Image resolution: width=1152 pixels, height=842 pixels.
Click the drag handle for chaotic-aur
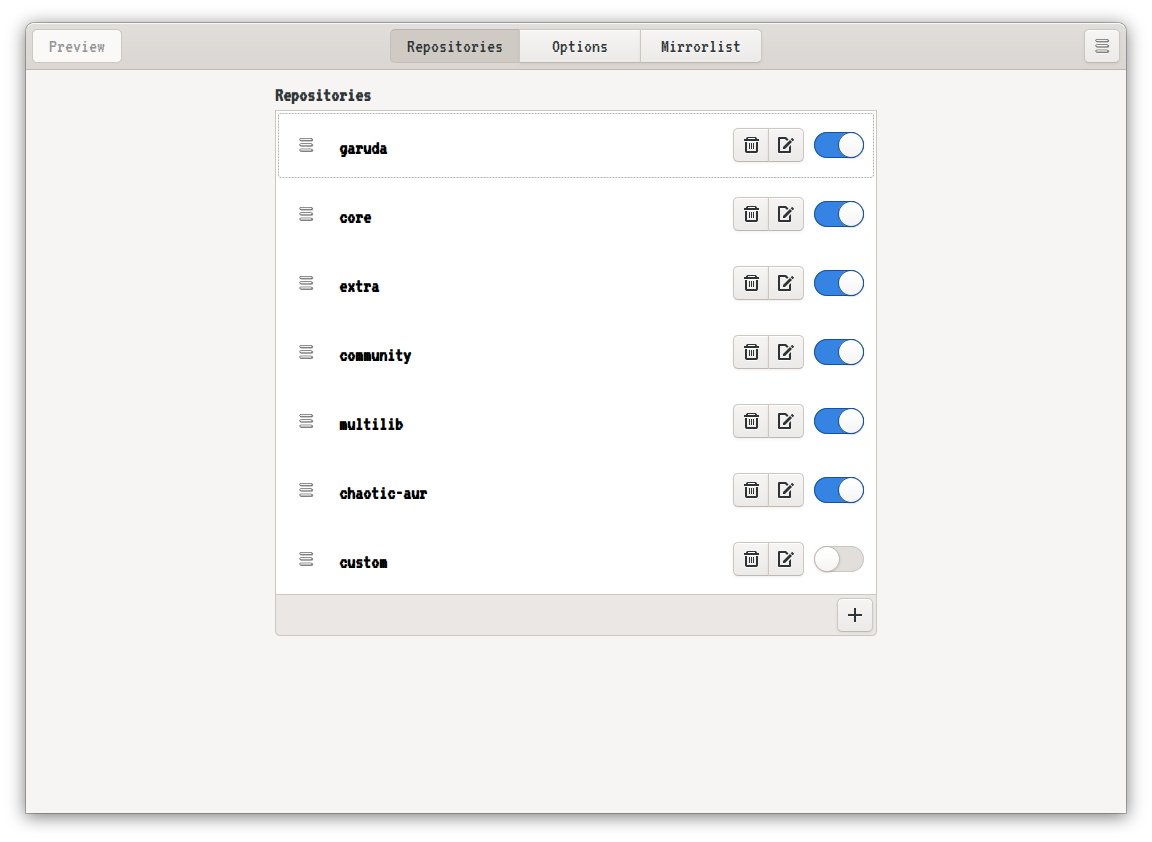[x=306, y=490]
